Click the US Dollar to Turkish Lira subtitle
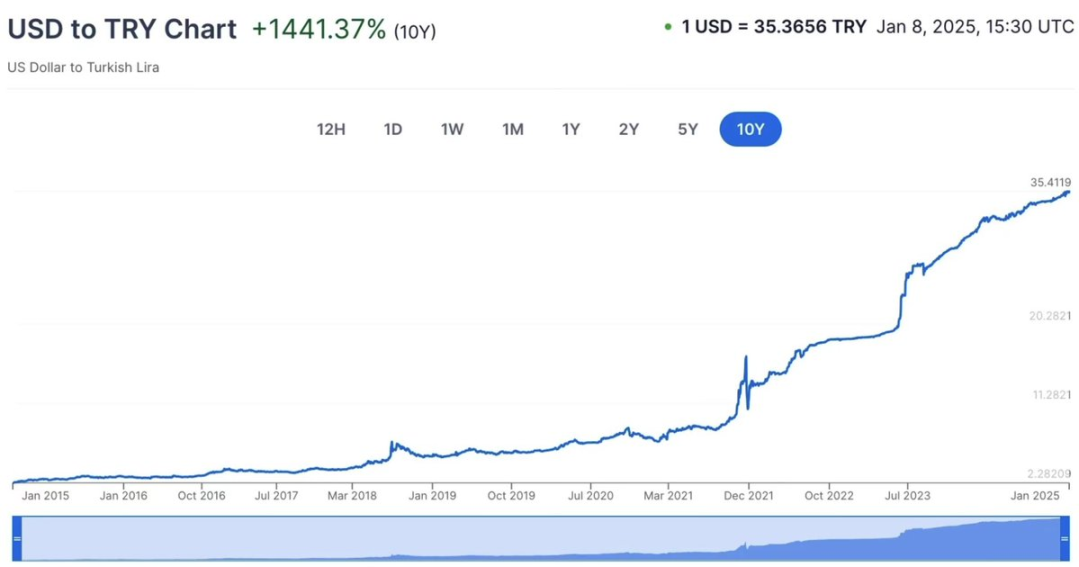 (x=83, y=67)
